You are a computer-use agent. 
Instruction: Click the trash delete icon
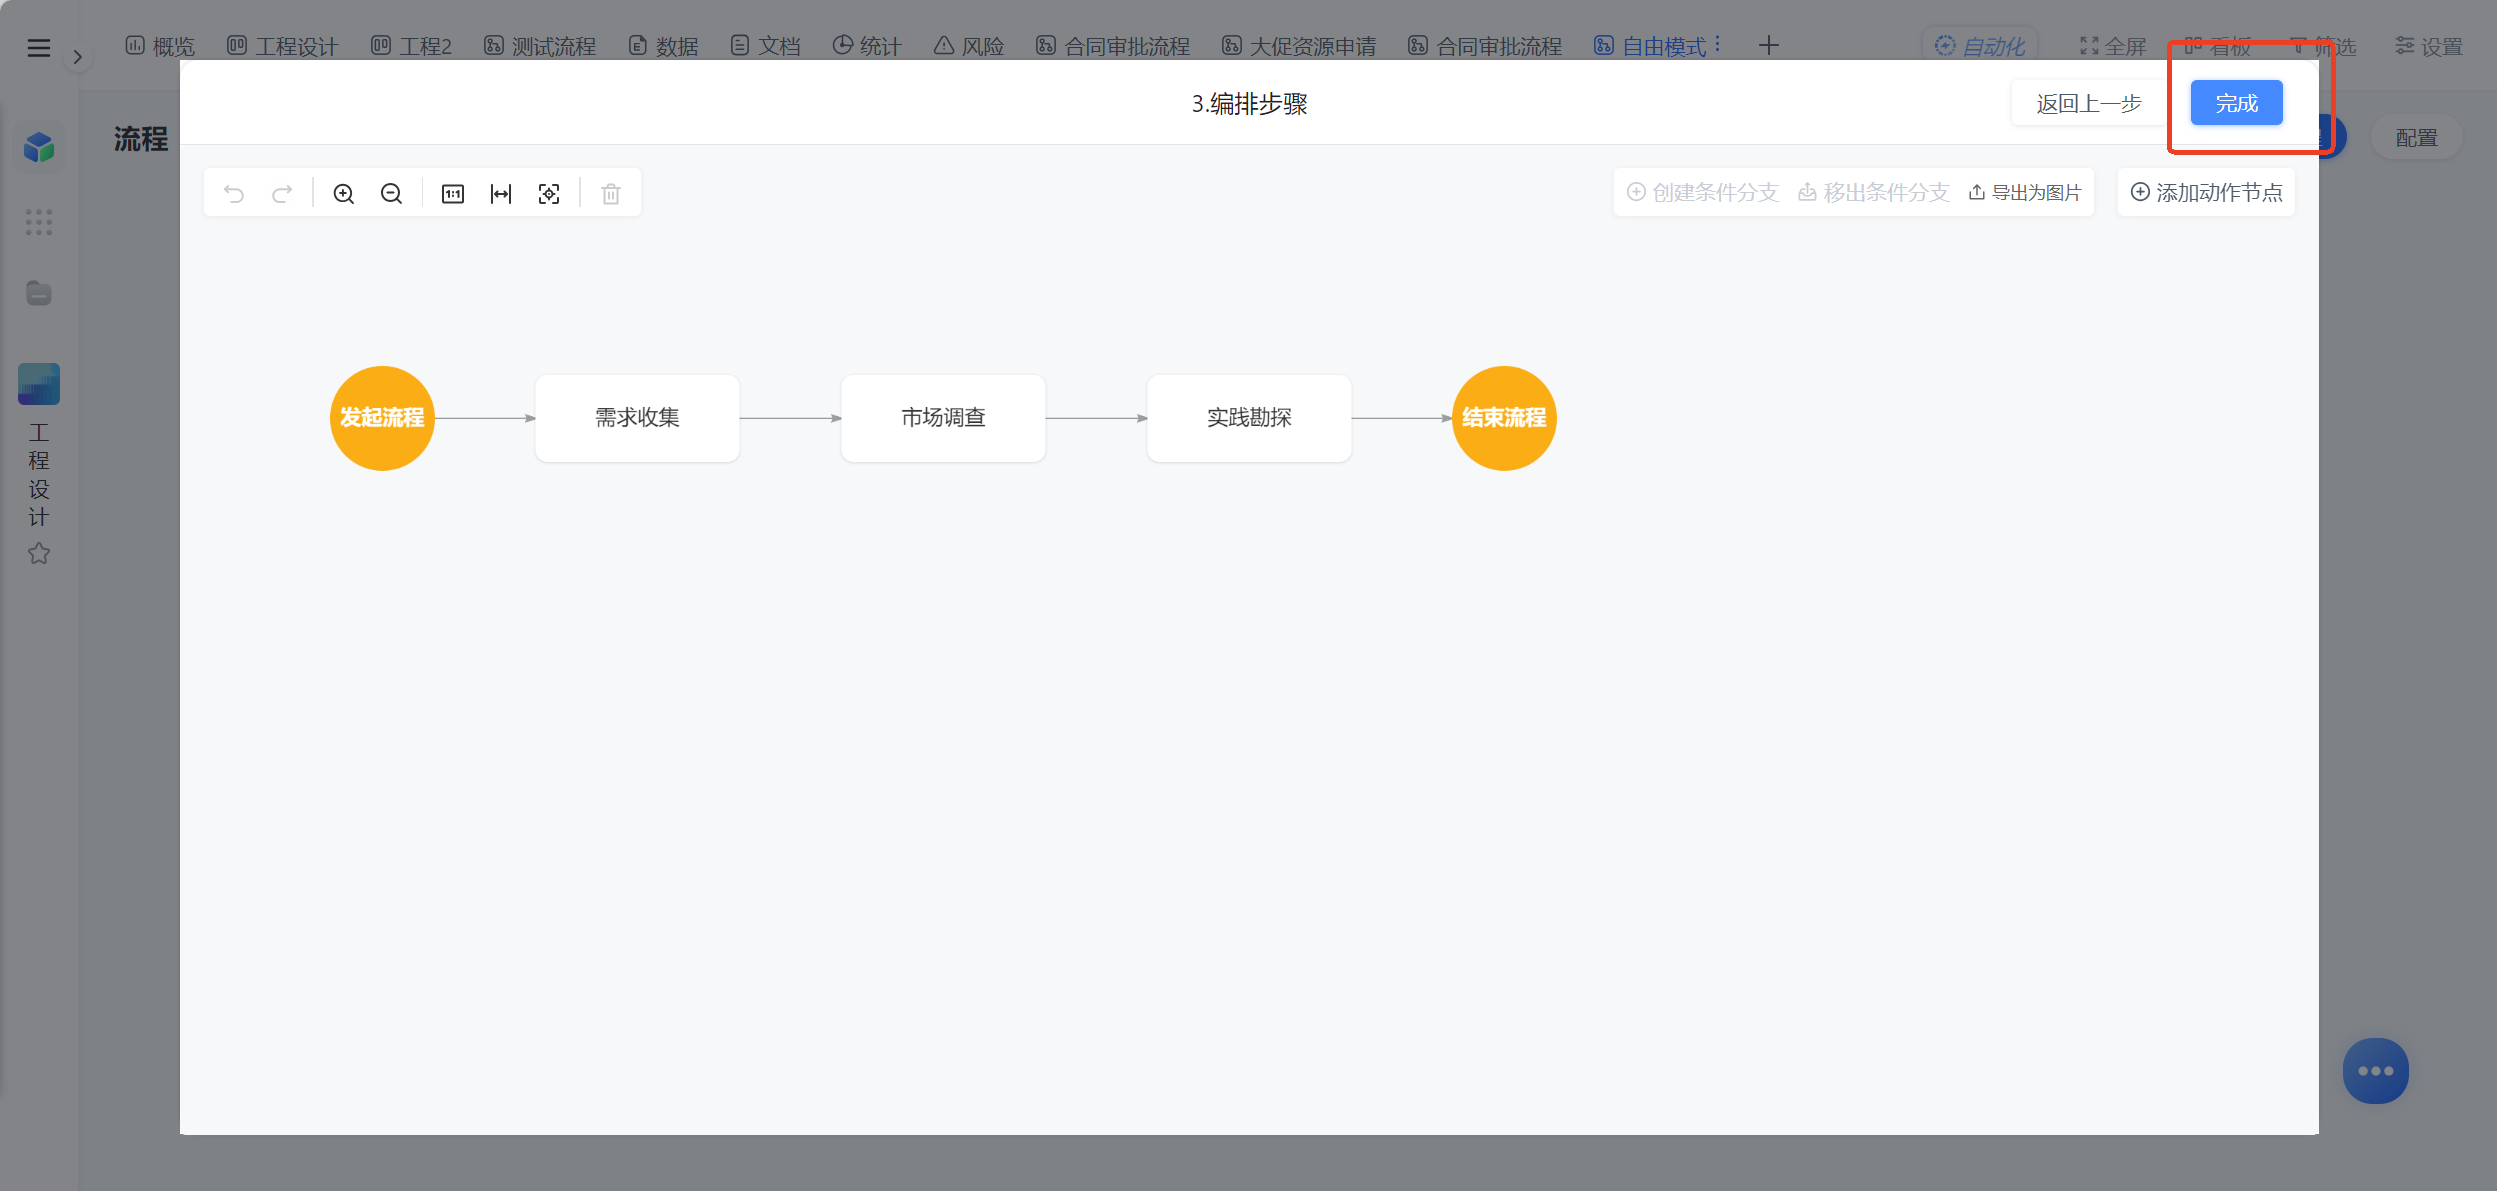(x=611, y=194)
